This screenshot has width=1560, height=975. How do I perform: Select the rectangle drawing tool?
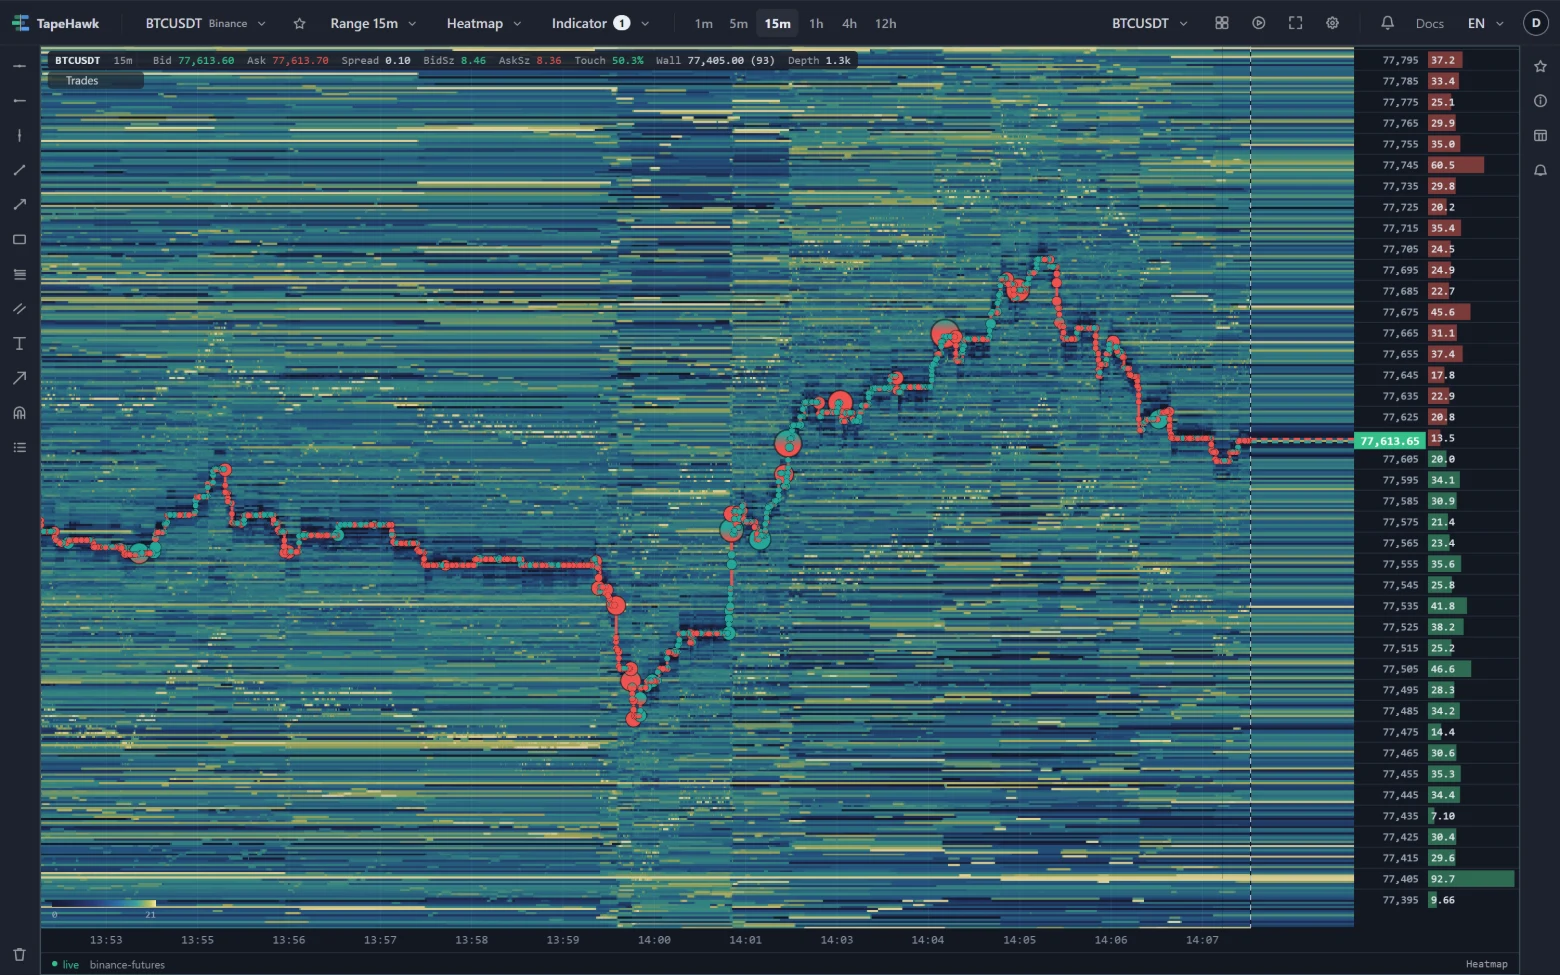[19, 240]
